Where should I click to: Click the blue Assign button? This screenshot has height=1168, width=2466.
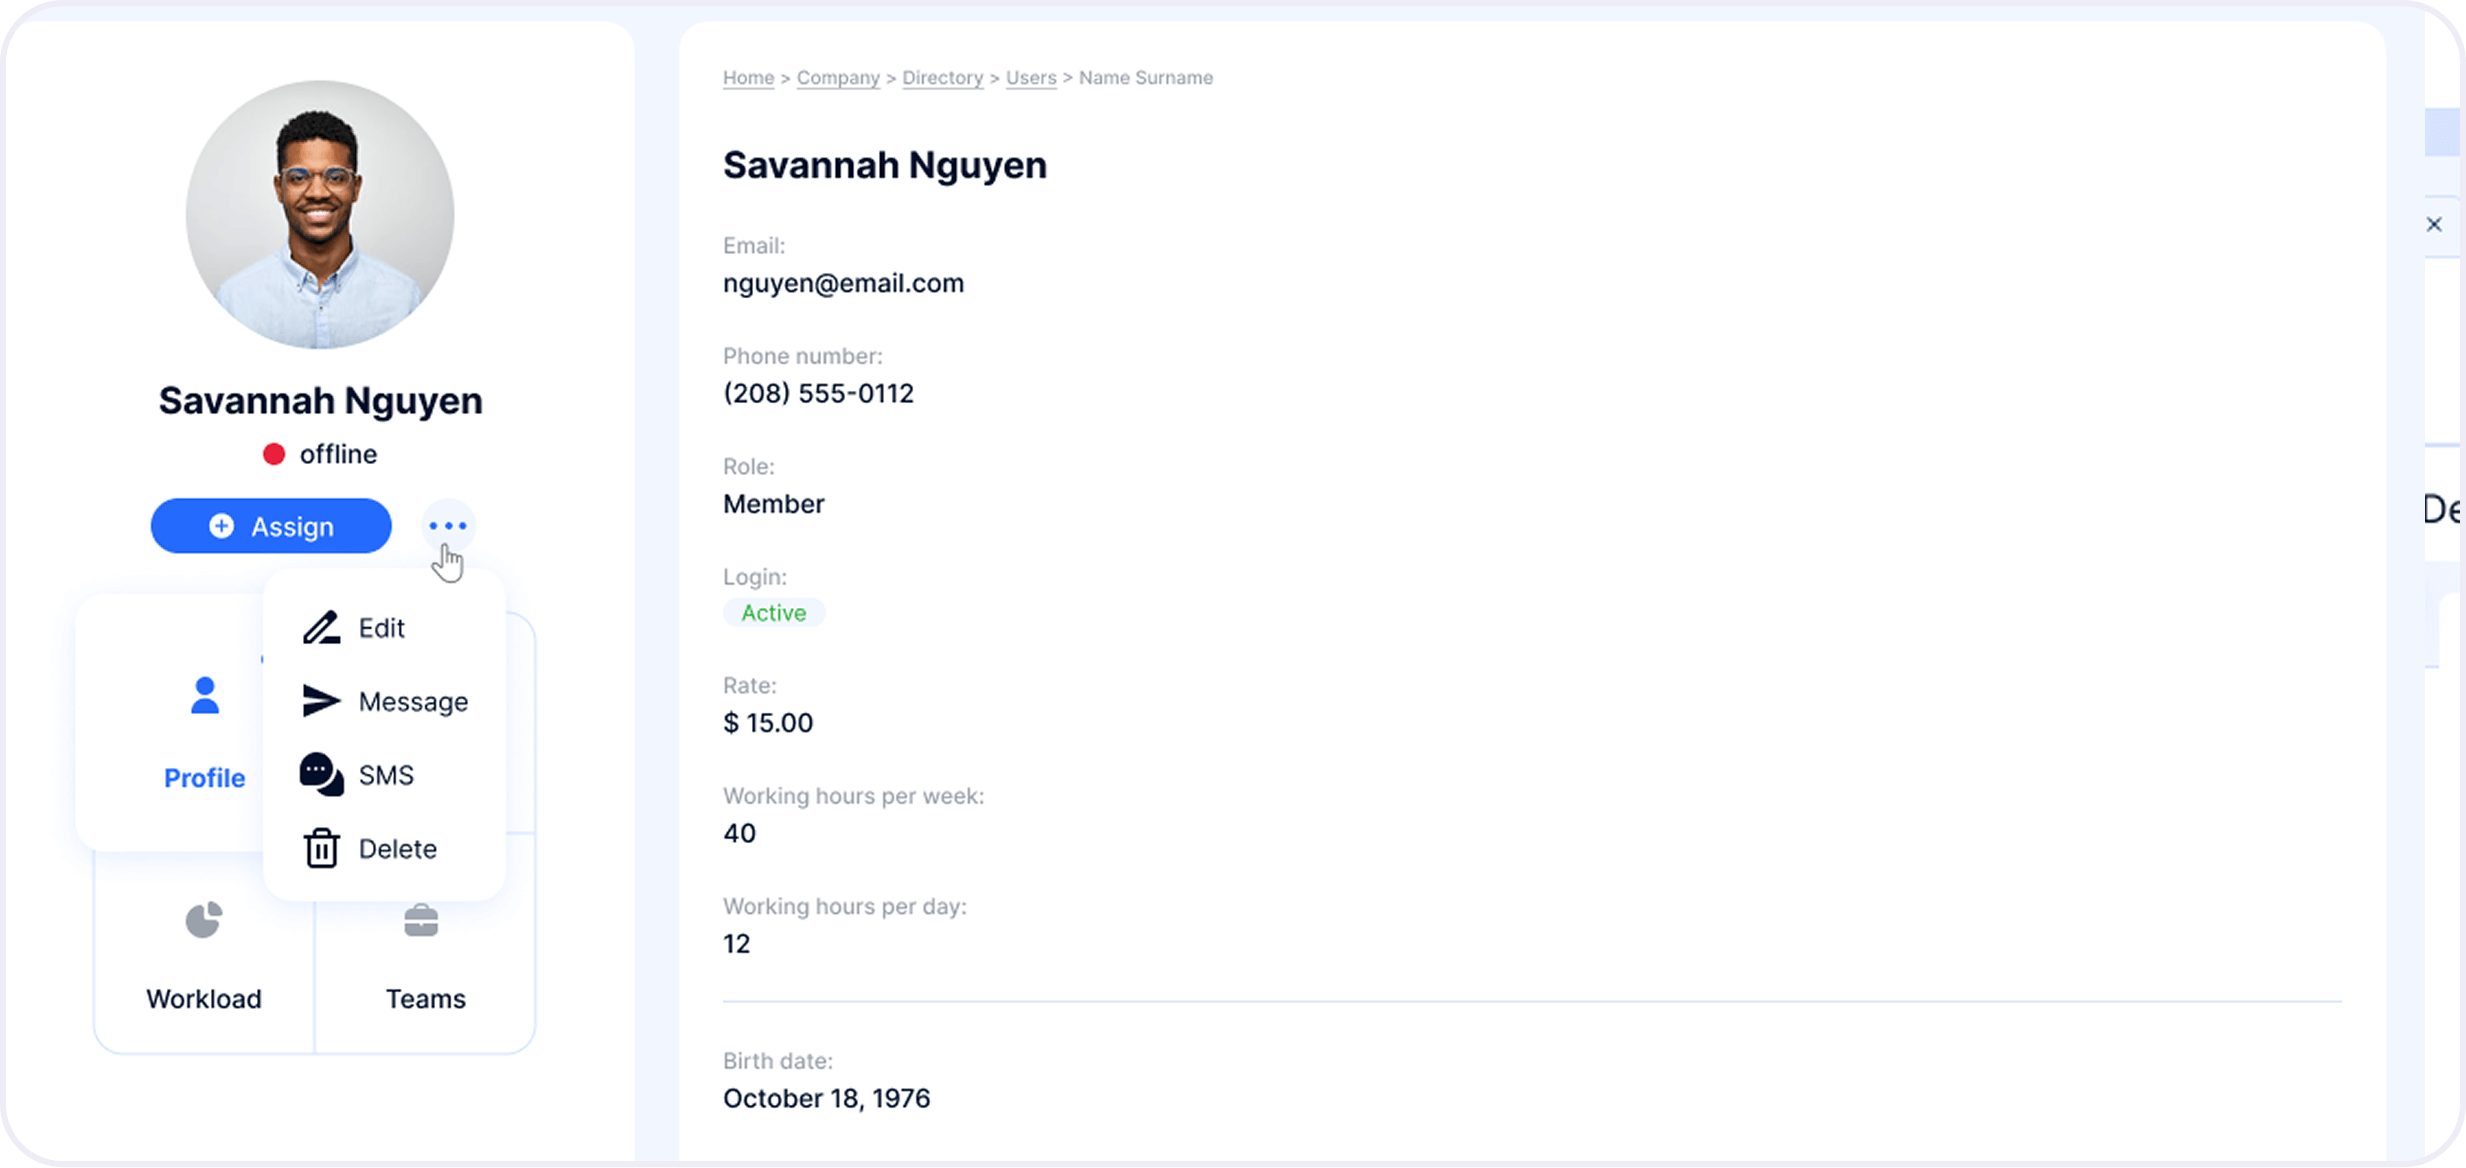point(271,526)
